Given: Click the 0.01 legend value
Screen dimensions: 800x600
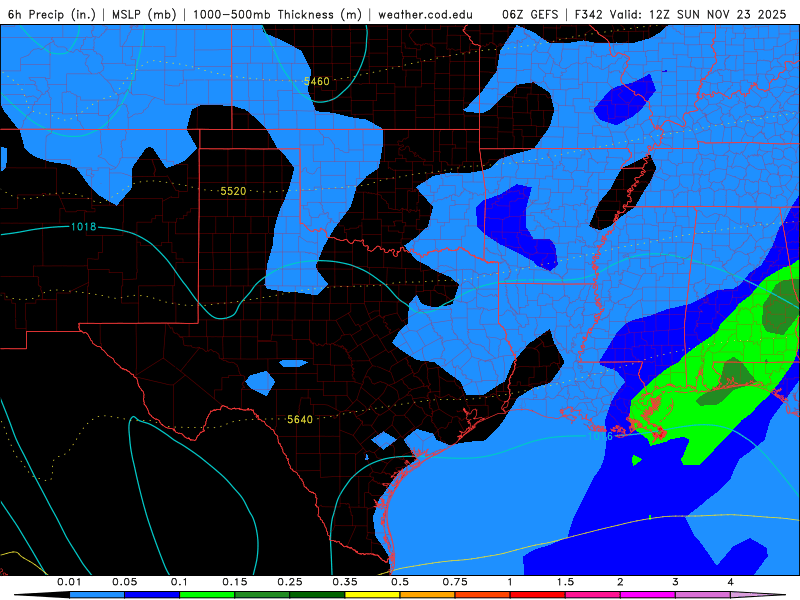Looking at the screenshot, I should [69, 582].
